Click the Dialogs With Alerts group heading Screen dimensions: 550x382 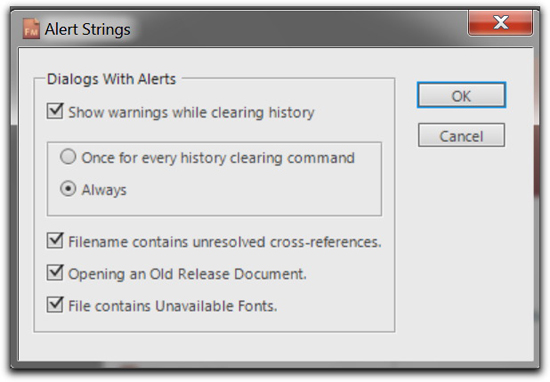tap(112, 79)
